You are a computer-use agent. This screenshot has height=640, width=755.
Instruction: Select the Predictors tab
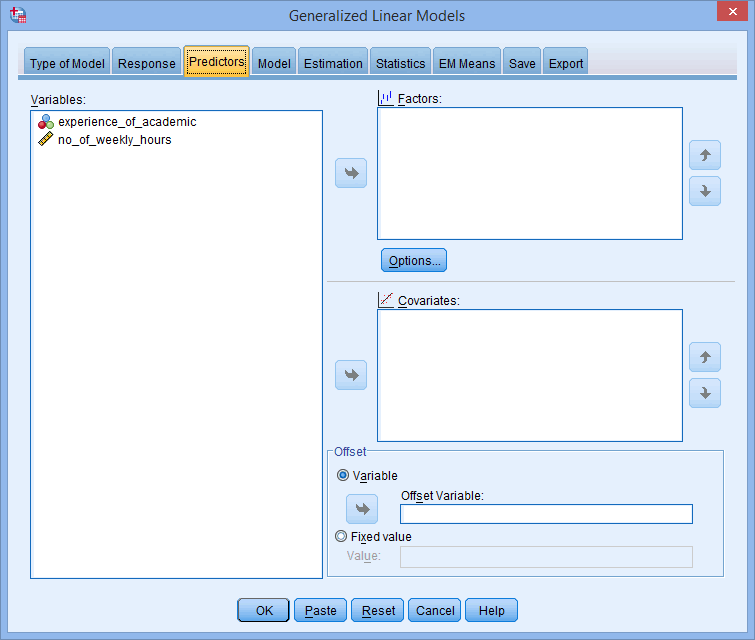pyautogui.click(x=216, y=61)
